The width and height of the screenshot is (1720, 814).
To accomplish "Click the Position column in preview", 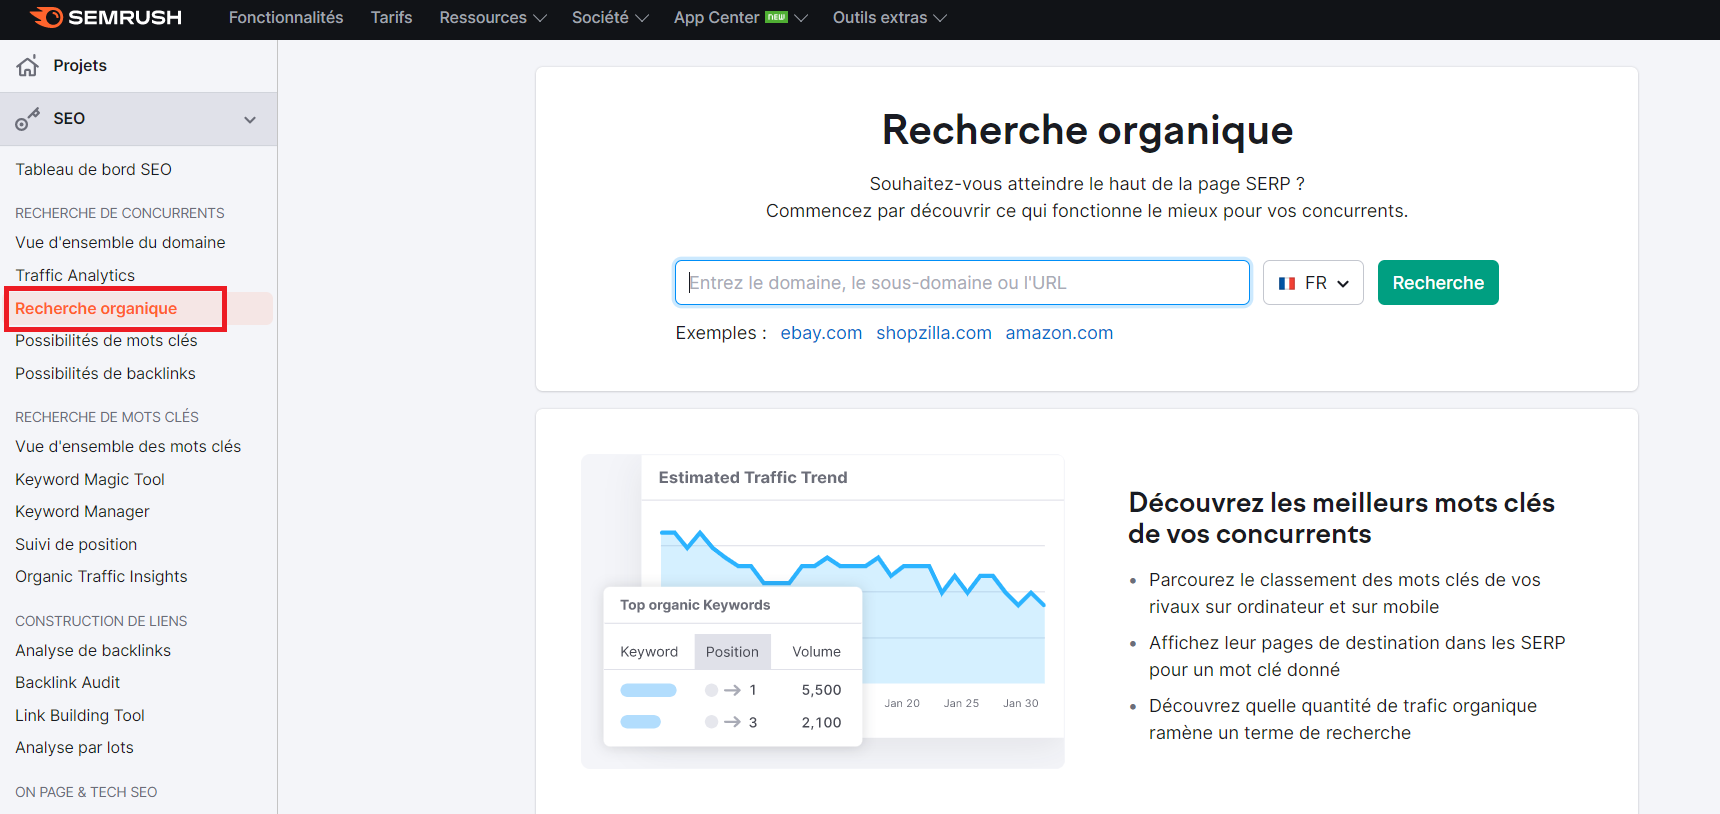I will pyautogui.click(x=732, y=652).
